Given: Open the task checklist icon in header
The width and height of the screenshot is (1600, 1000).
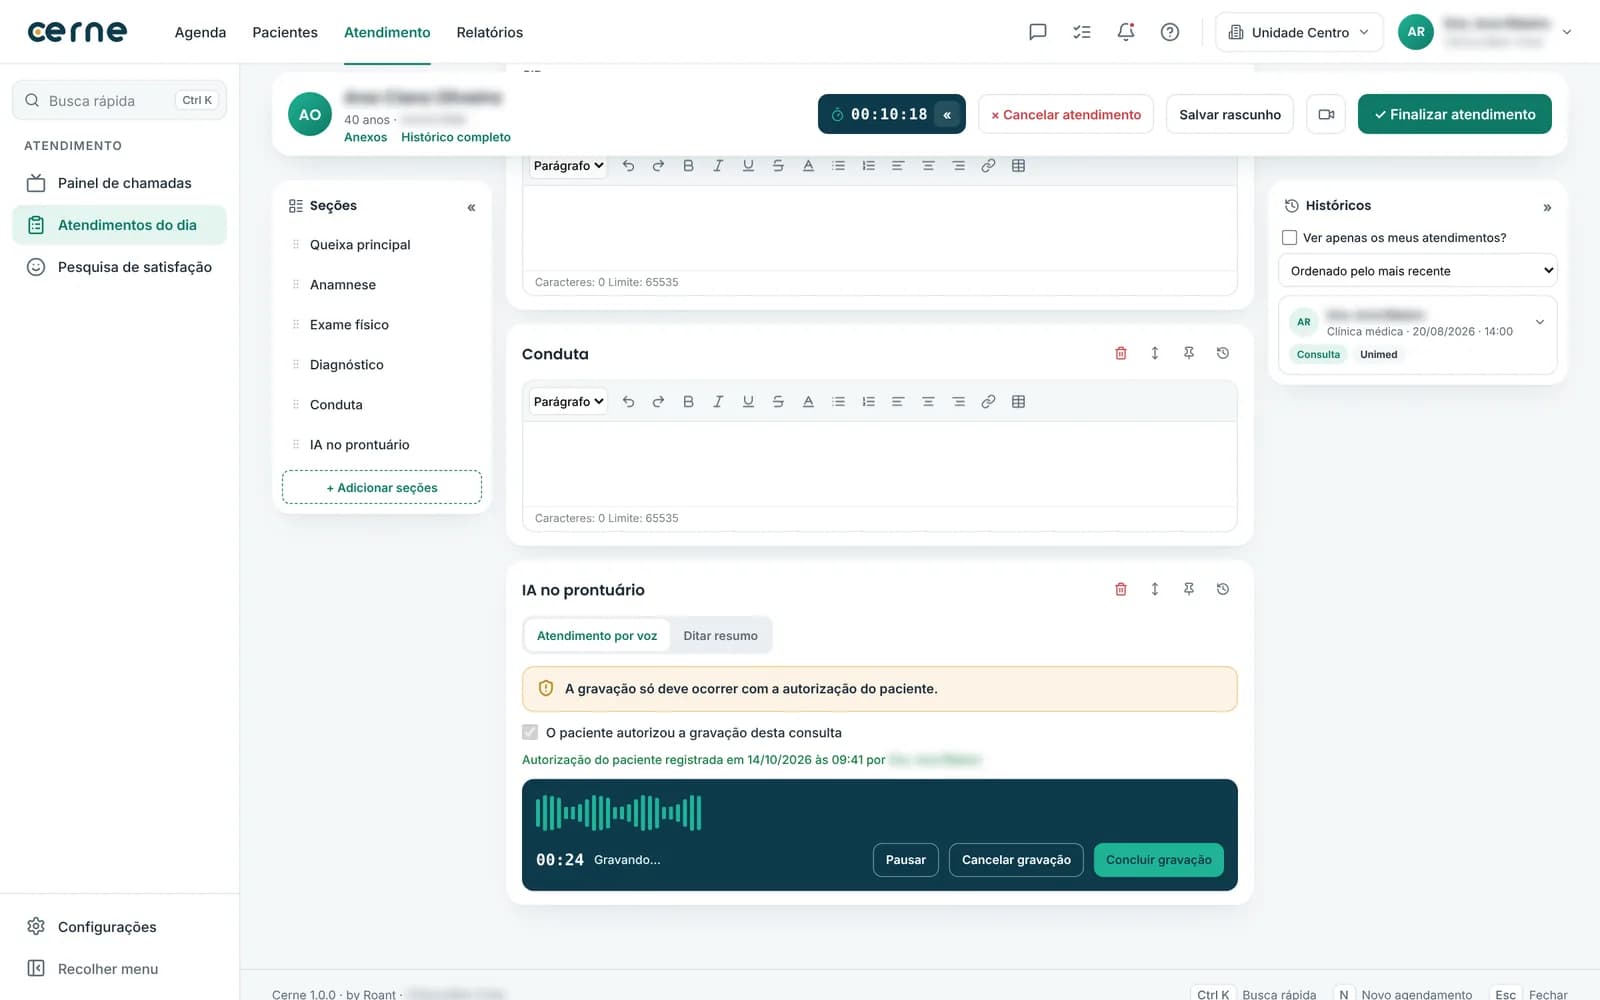Looking at the screenshot, I should 1082,32.
